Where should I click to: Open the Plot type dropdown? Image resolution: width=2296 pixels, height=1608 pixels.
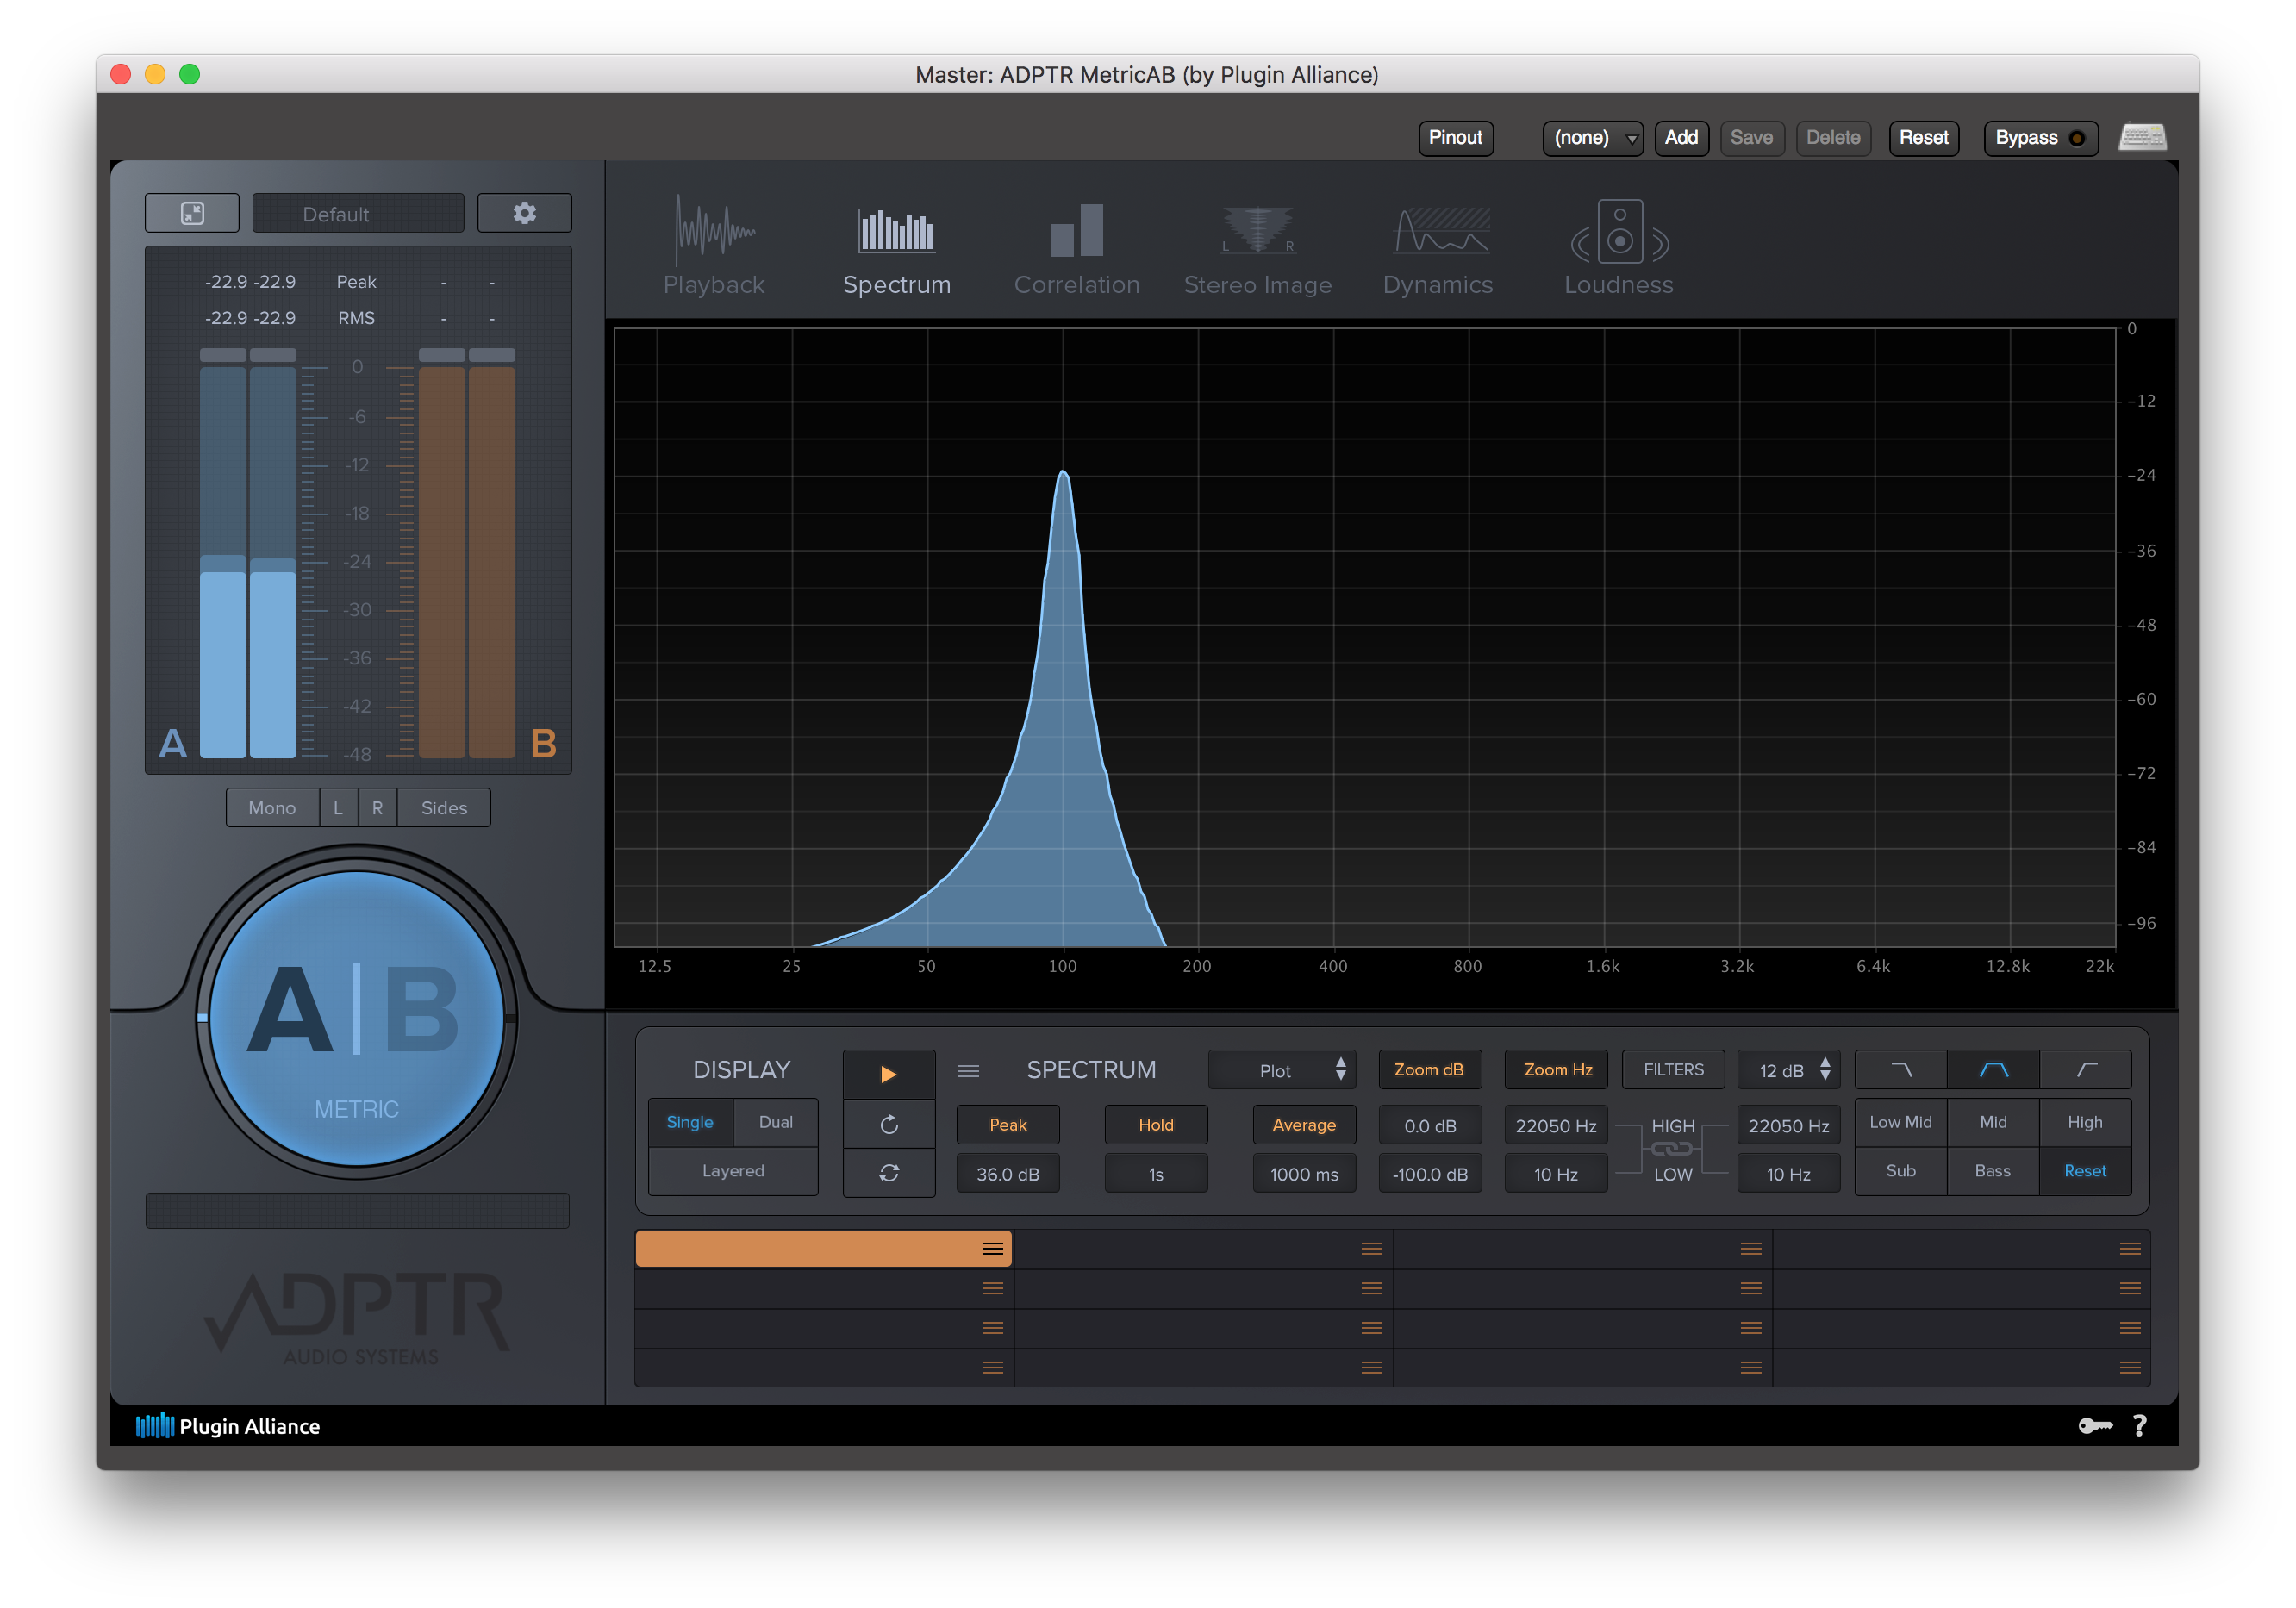coord(1282,1070)
